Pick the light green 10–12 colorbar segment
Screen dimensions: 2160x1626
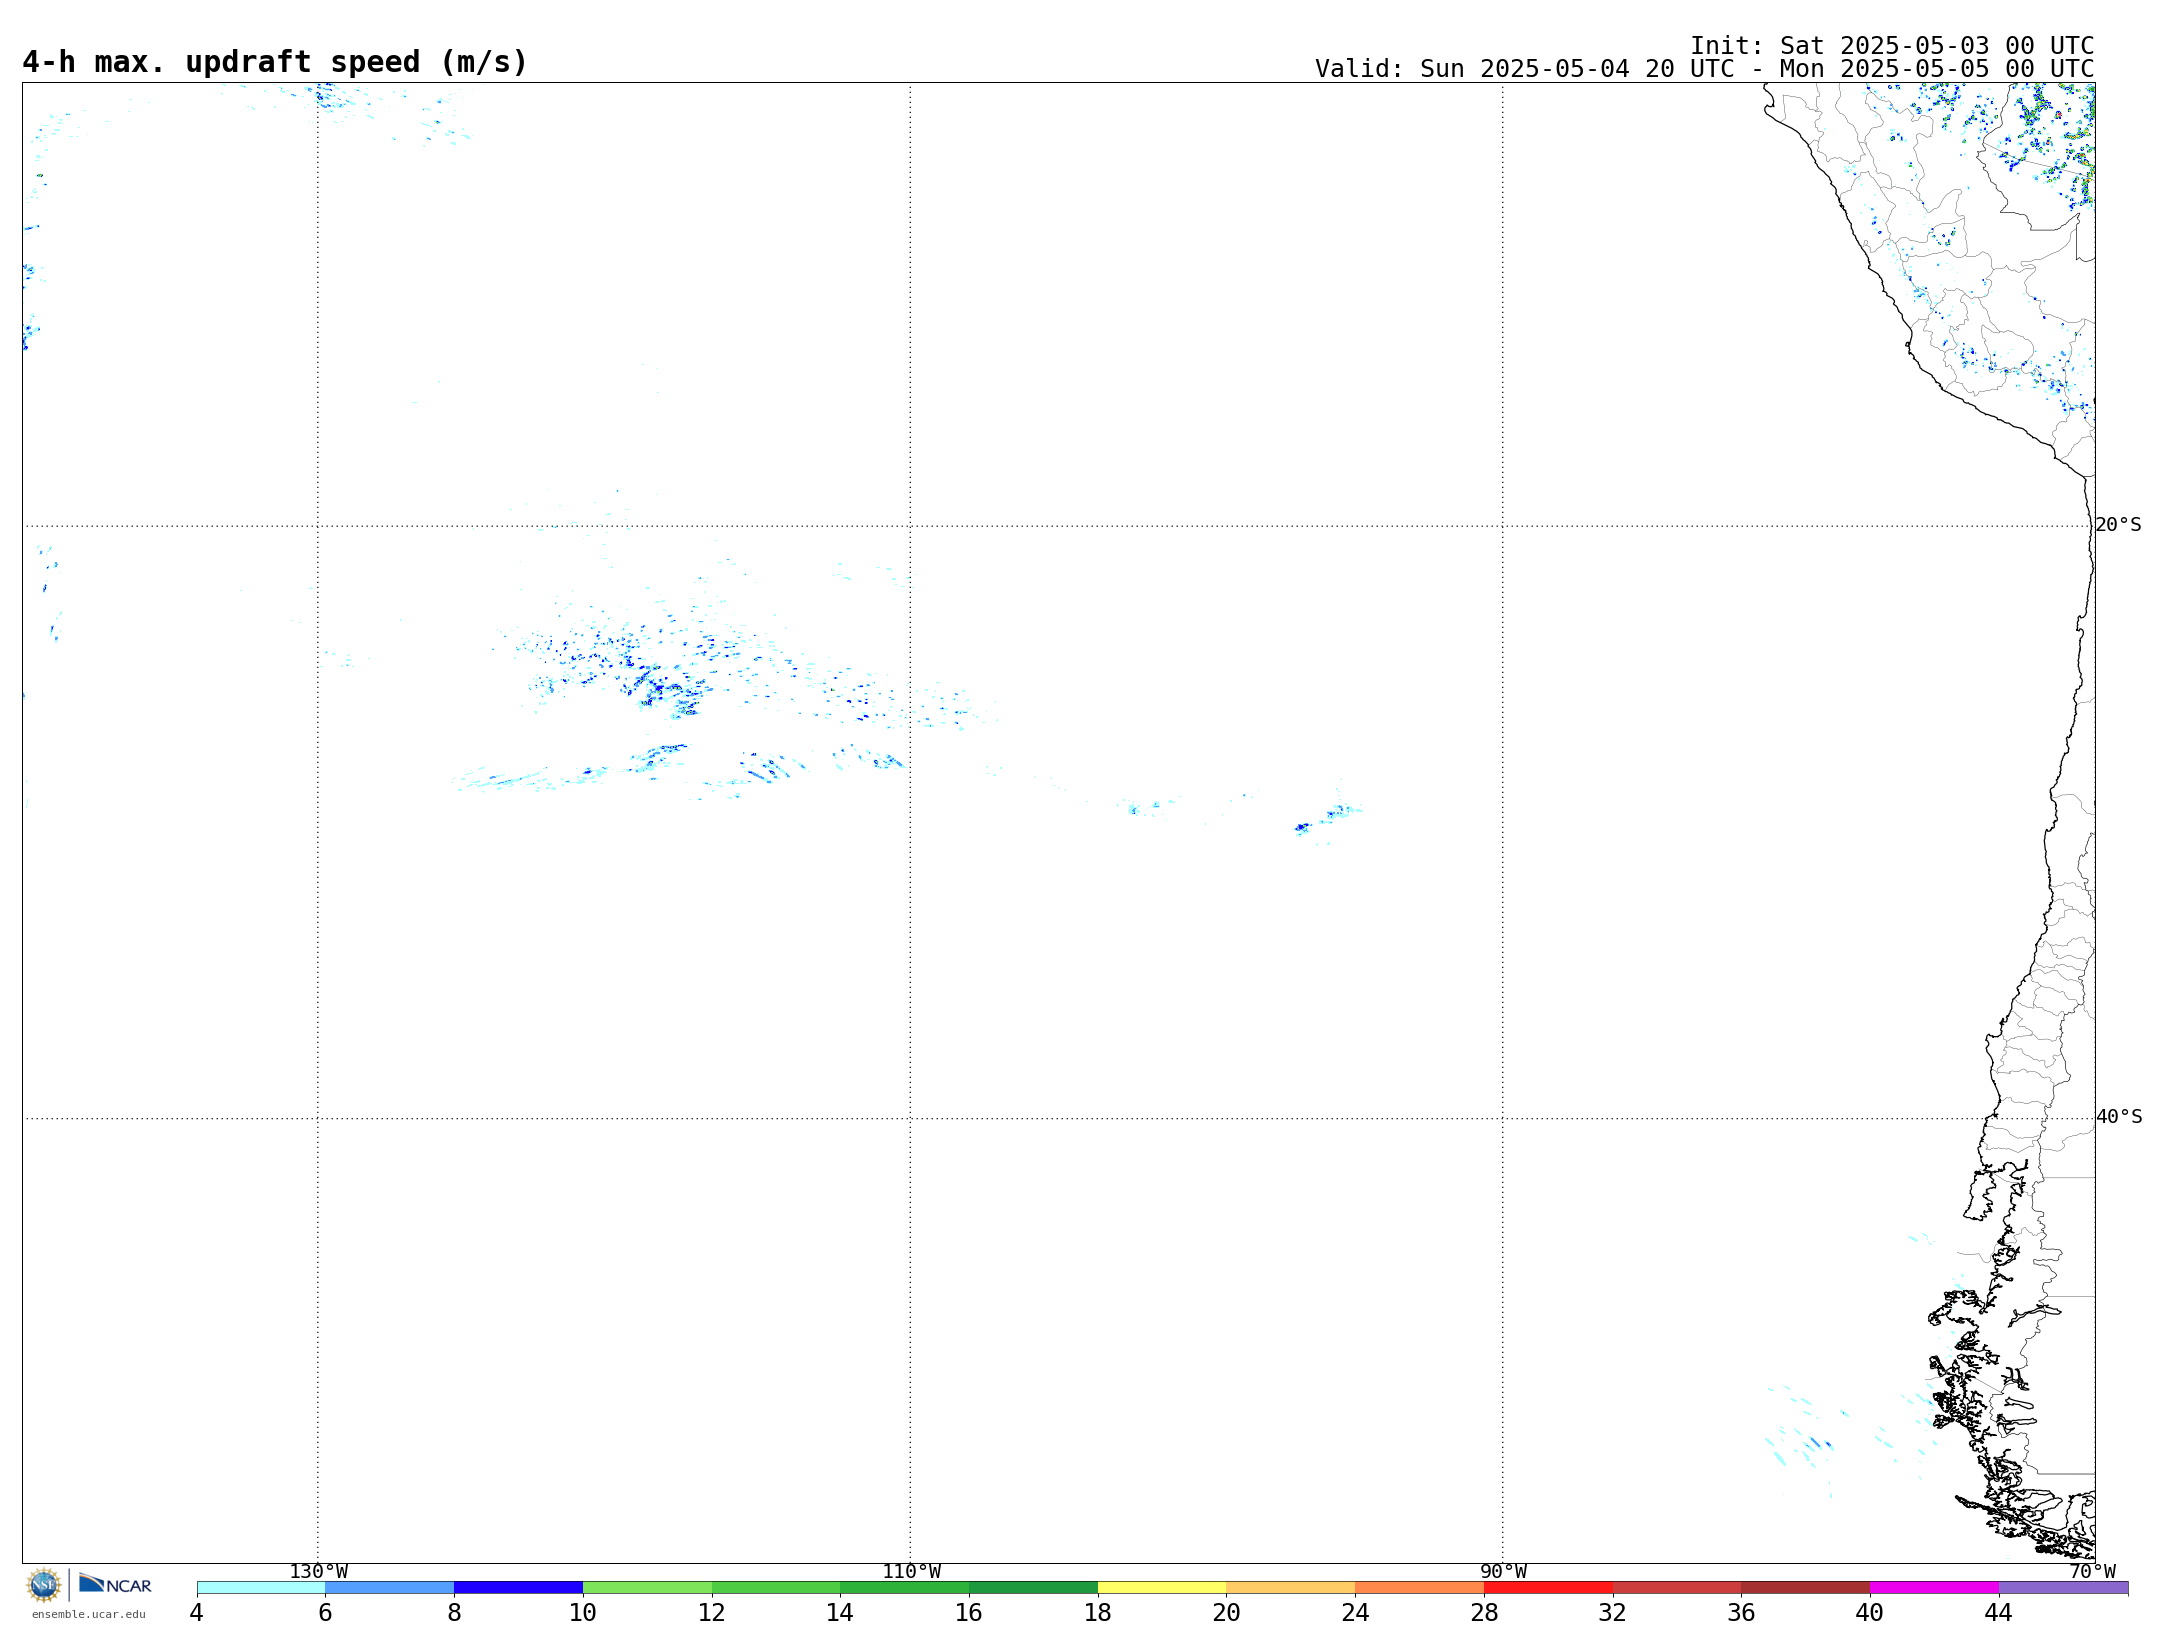[647, 1587]
